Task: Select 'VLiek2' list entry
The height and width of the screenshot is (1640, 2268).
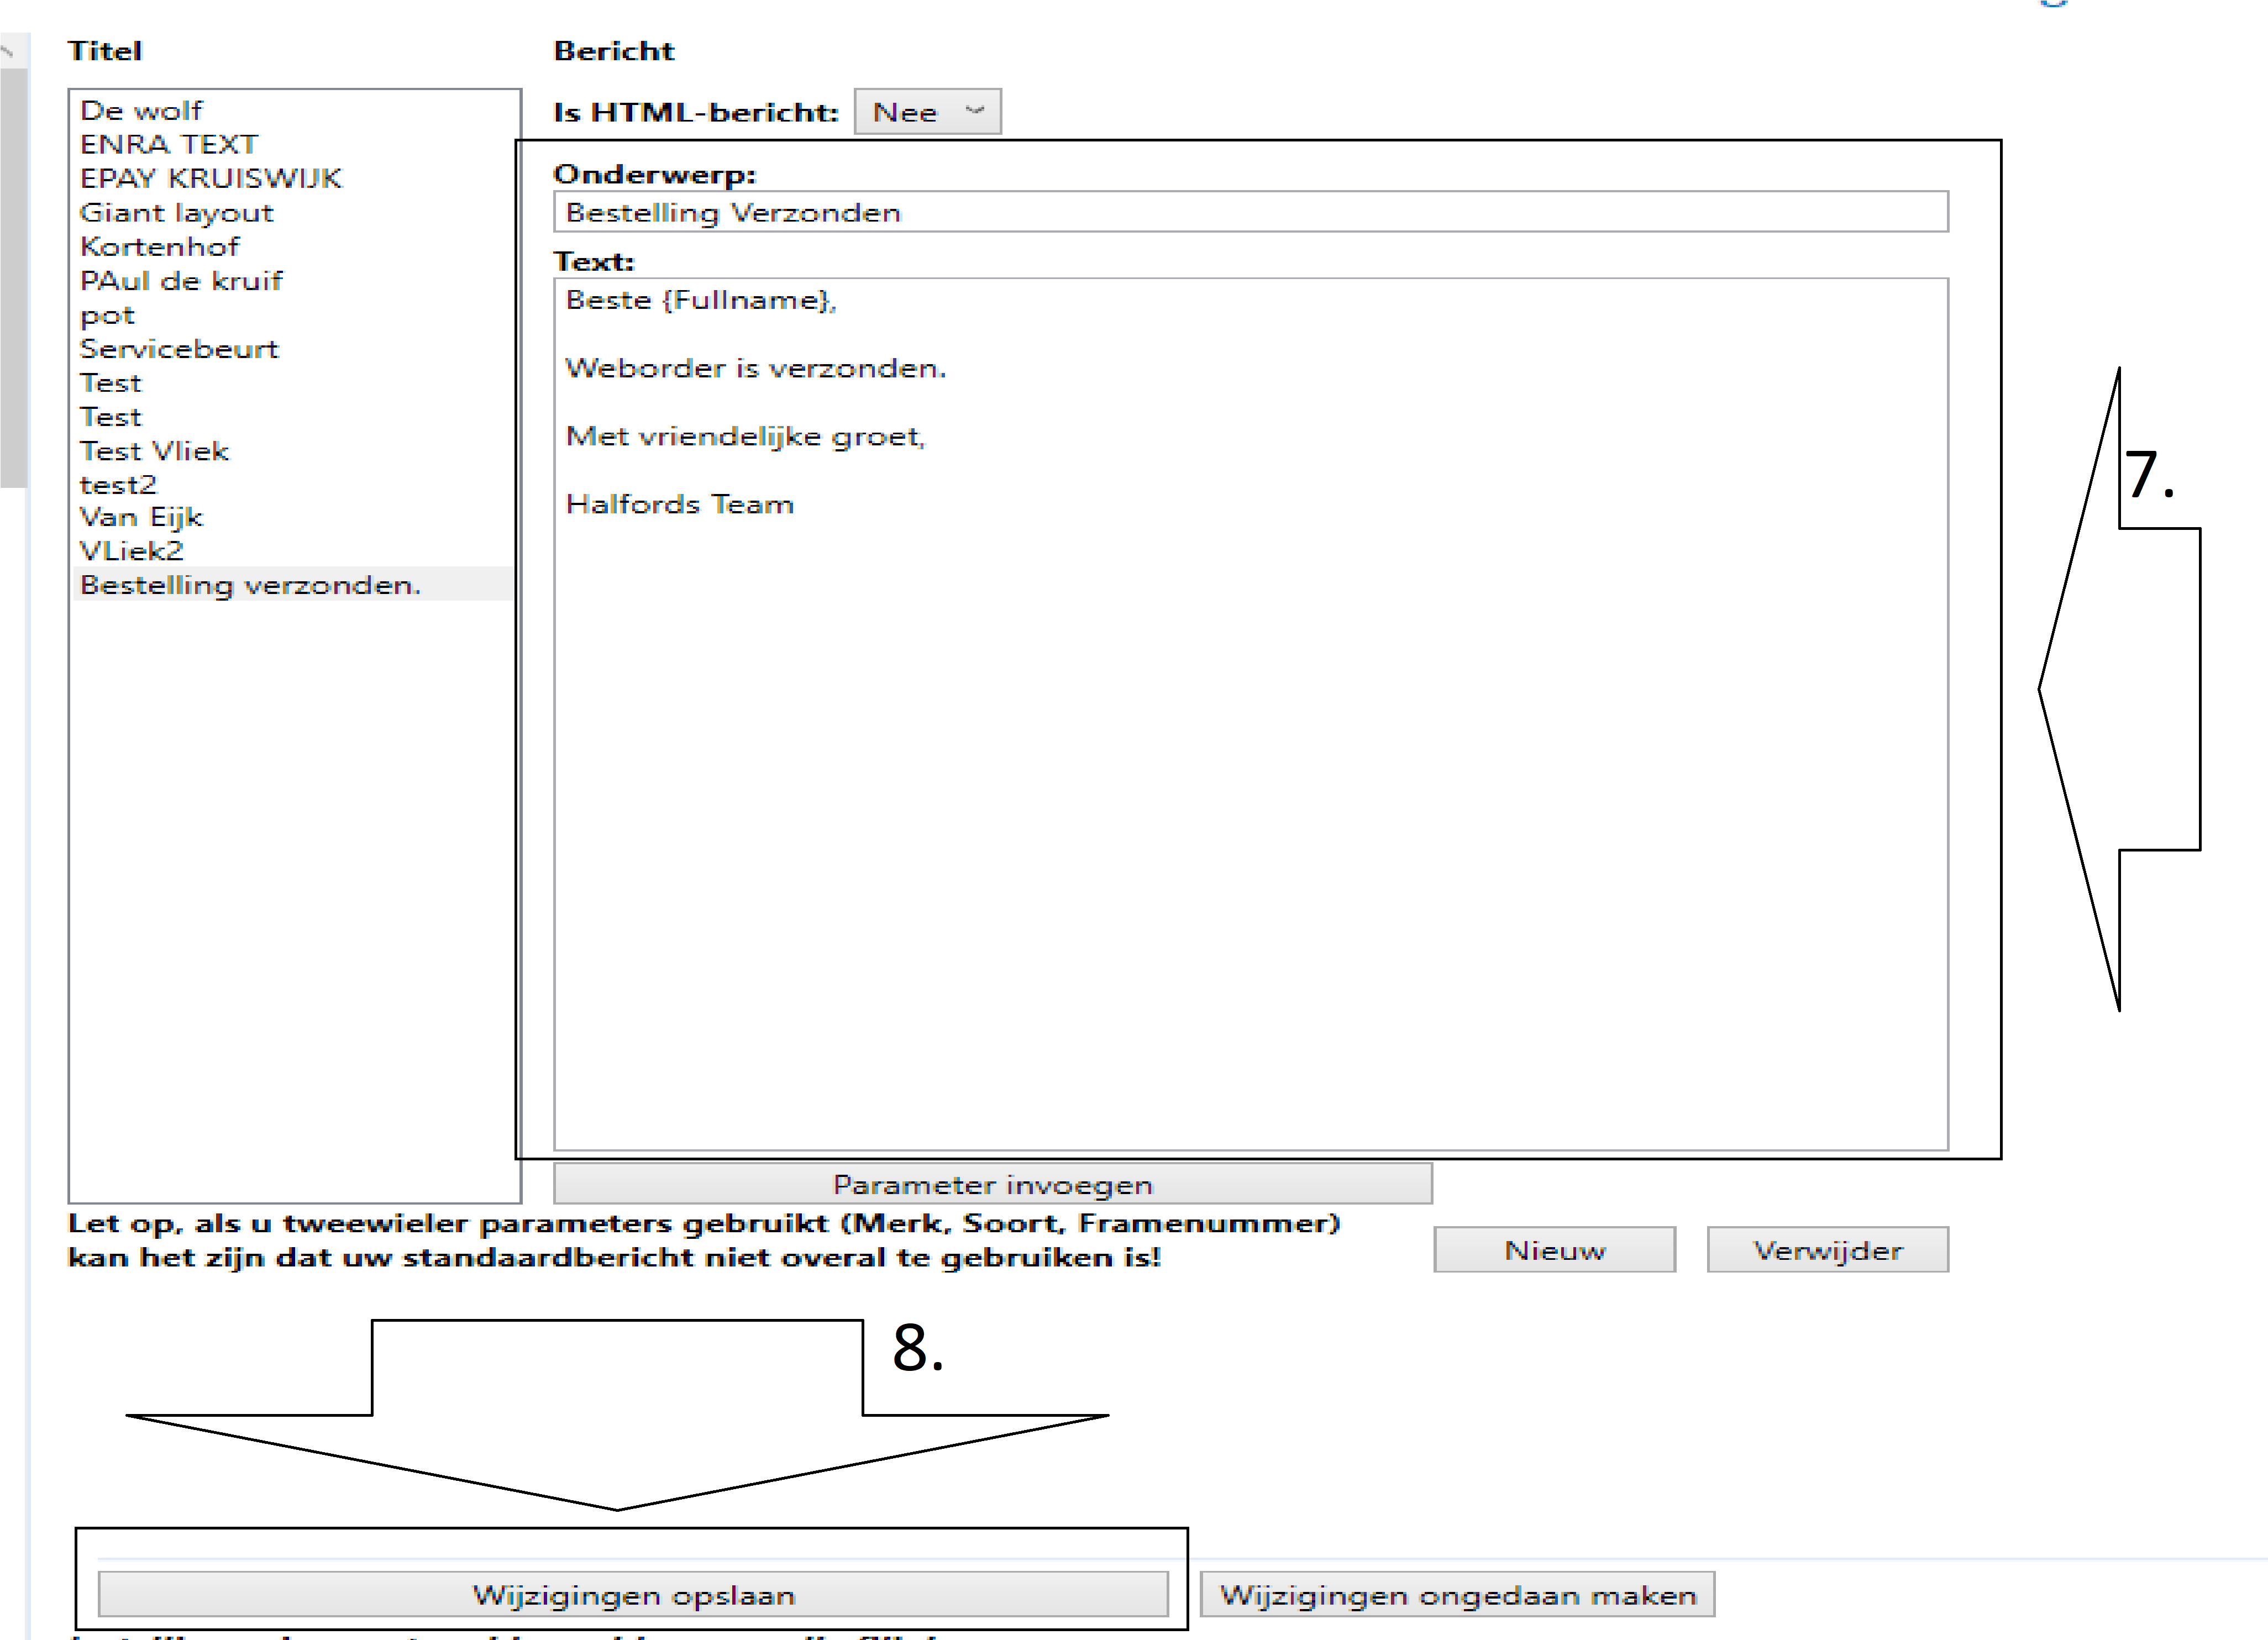Action: (x=132, y=551)
